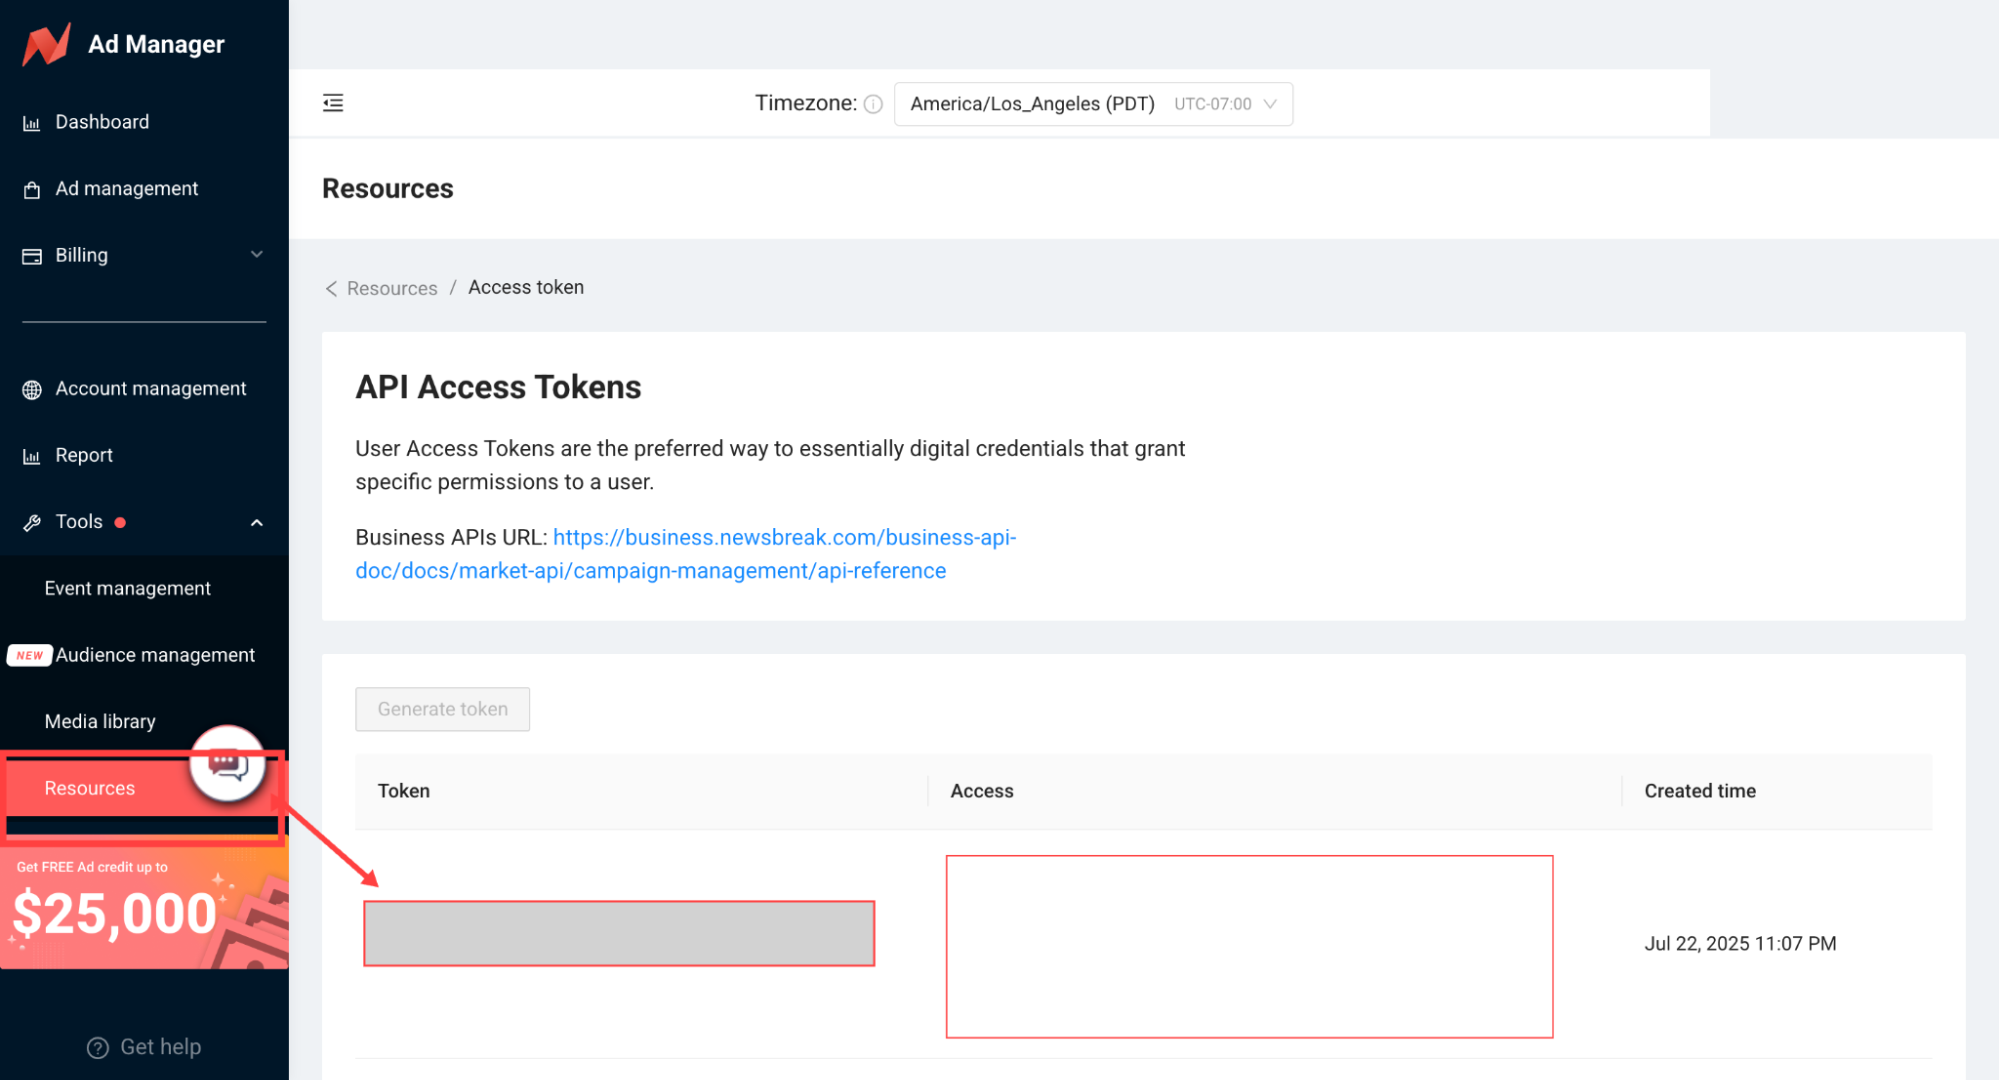The height and width of the screenshot is (1080, 1999).
Task: Click the Dashboard chart icon
Action: click(32, 123)
